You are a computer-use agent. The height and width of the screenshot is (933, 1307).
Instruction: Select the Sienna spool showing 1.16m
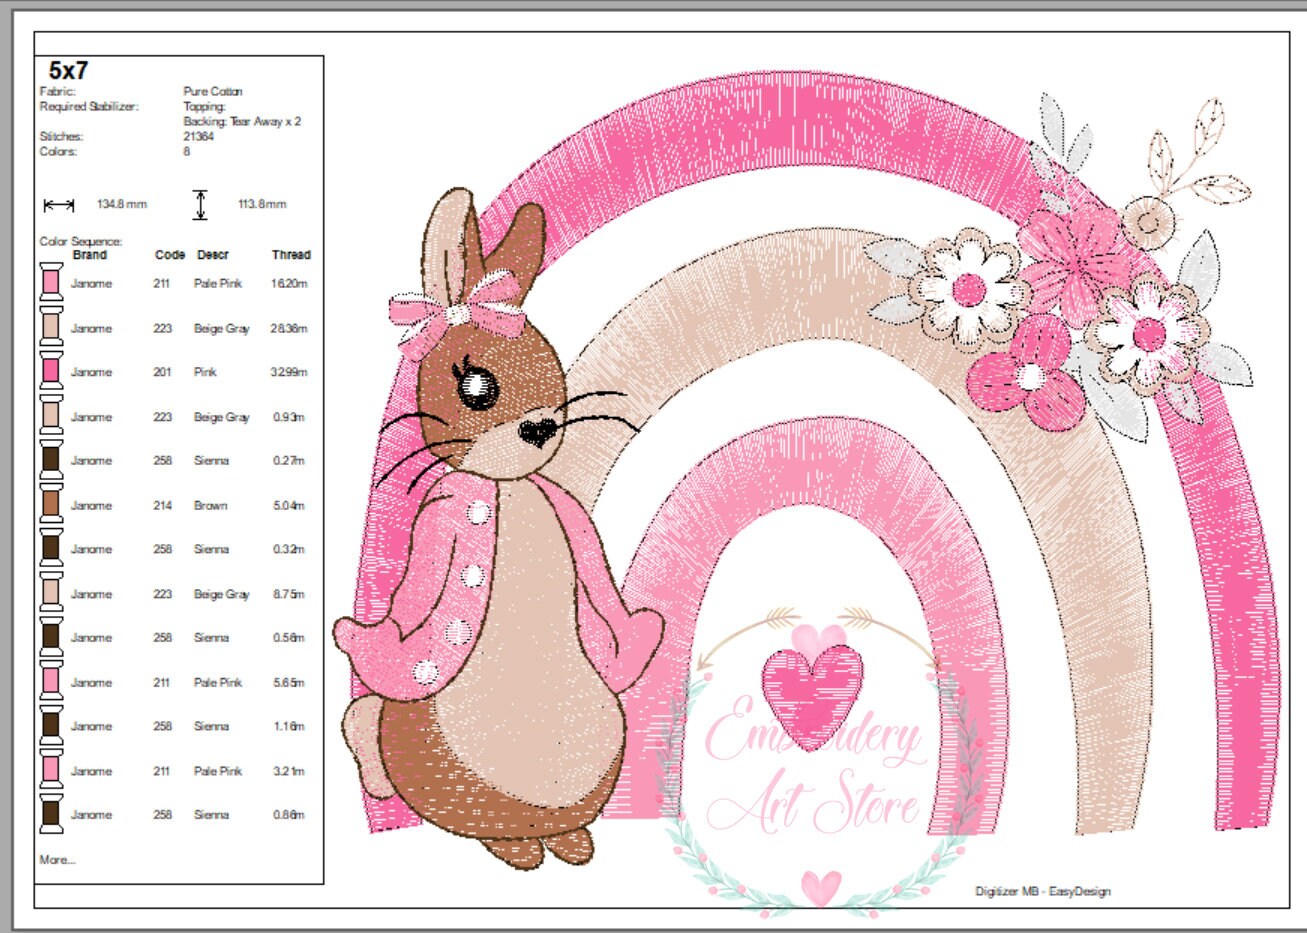(50, 724)
